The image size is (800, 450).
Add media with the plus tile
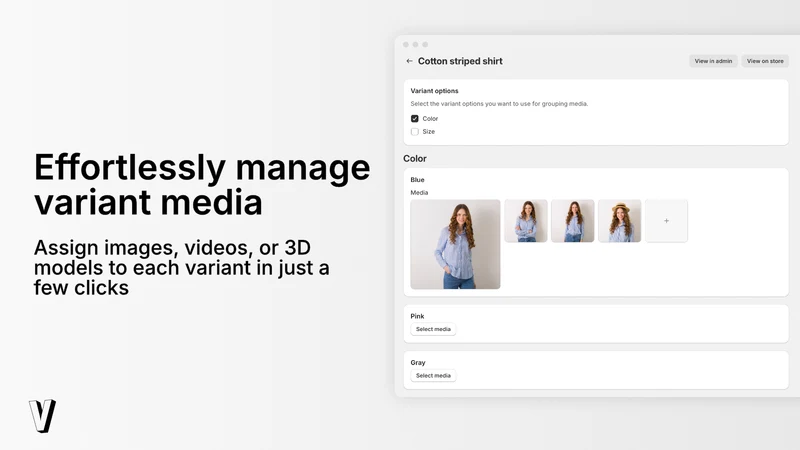(666, 221)
